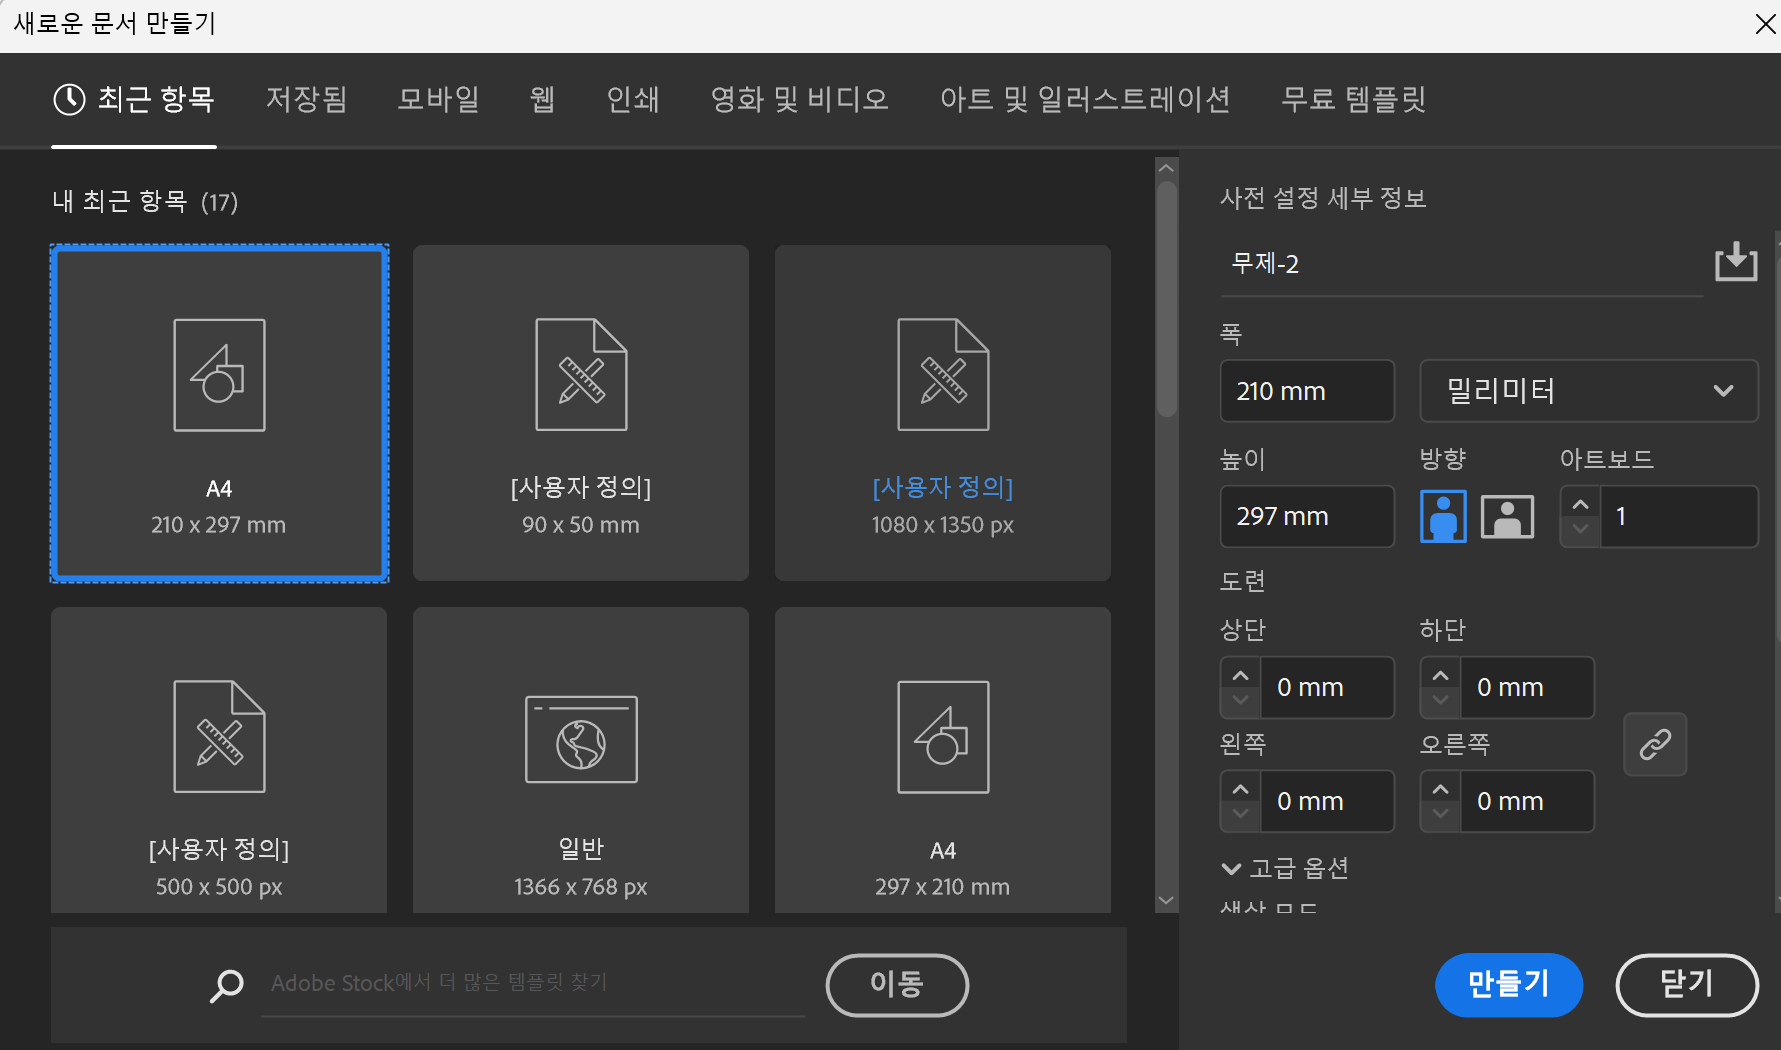Viewport: 1781px width, 1050px height.
Task: Increase right bleed using its up arrow
Action: point(1440,787)
